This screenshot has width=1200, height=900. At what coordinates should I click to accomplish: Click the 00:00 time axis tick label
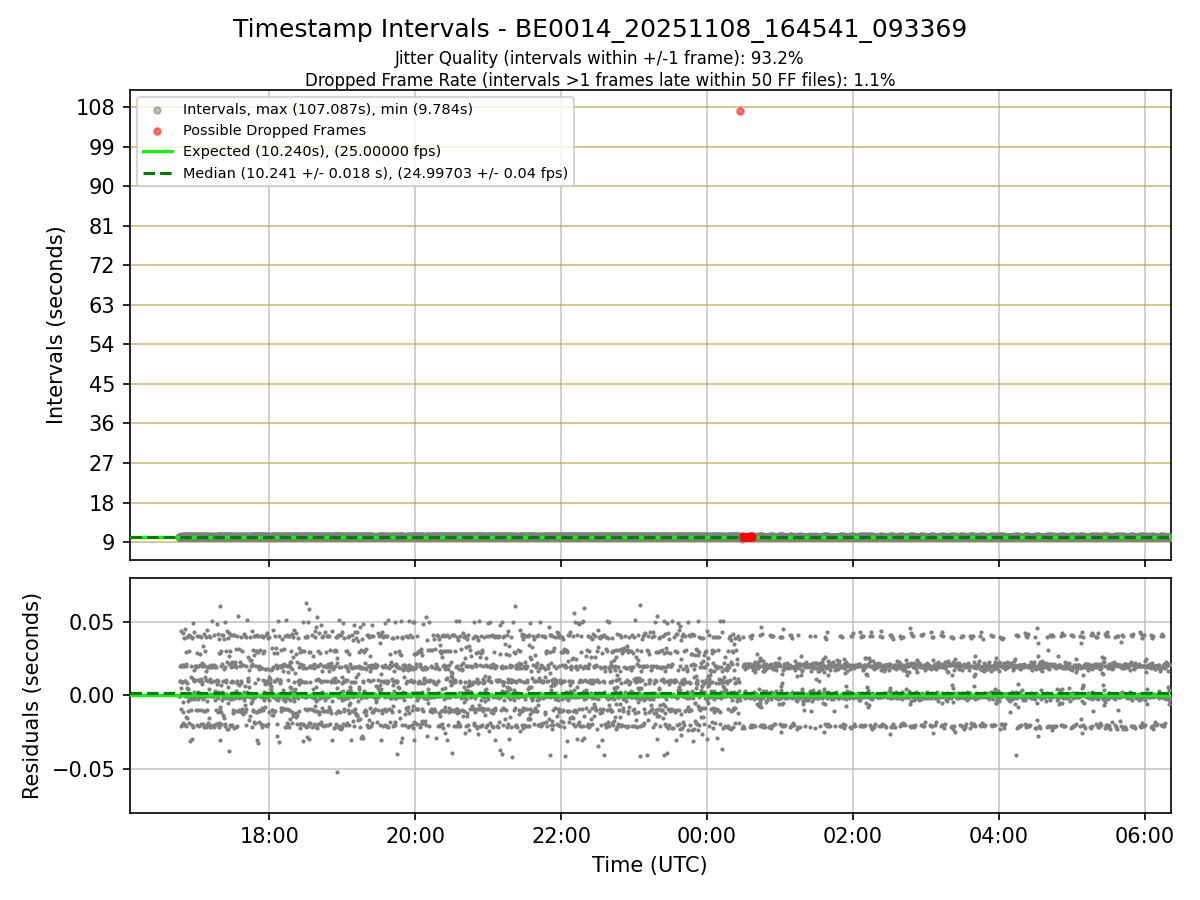(707, 836)
